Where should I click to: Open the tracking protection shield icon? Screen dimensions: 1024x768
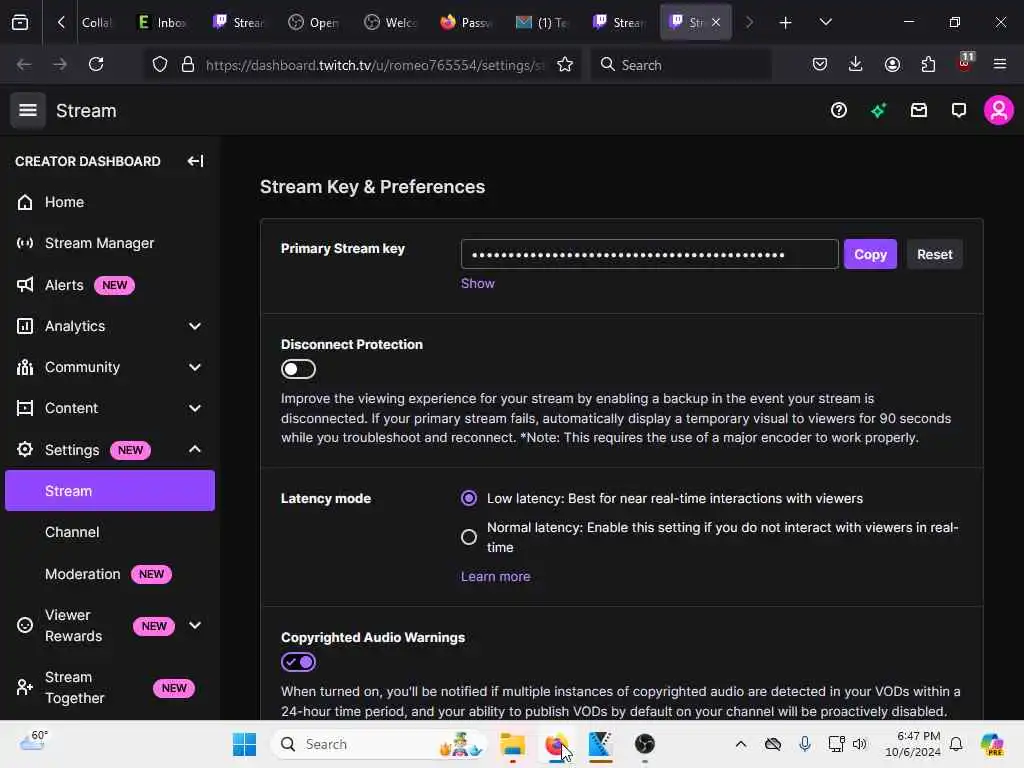160,64
